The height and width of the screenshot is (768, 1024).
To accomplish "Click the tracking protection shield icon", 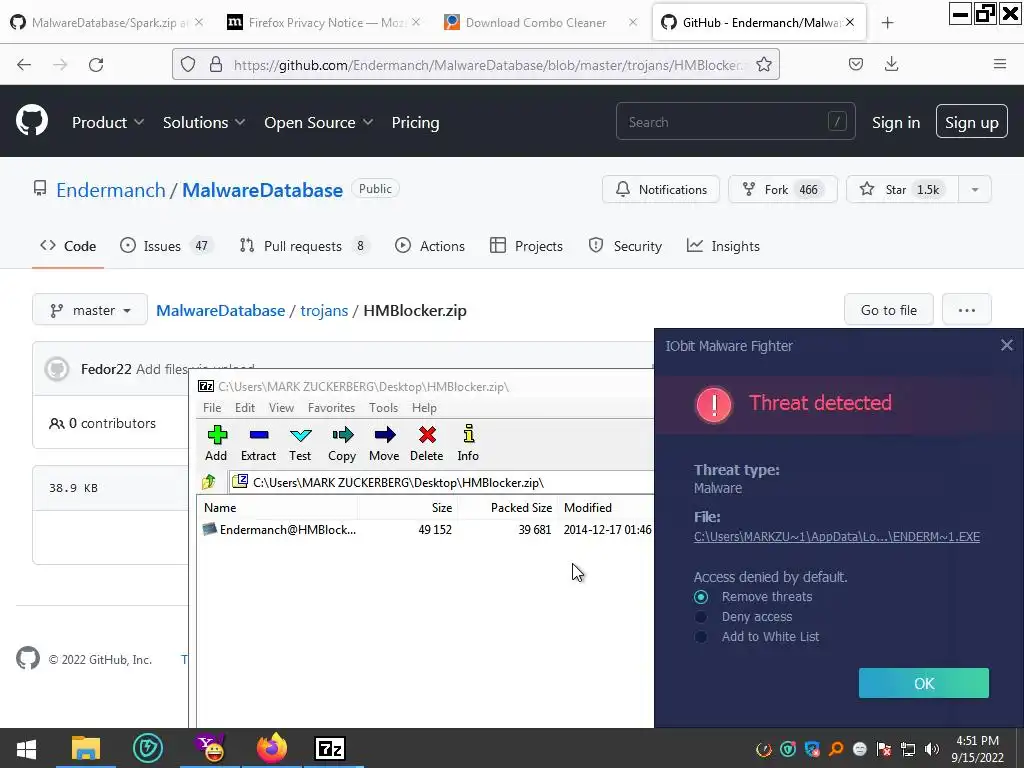I will coord(188,64).
